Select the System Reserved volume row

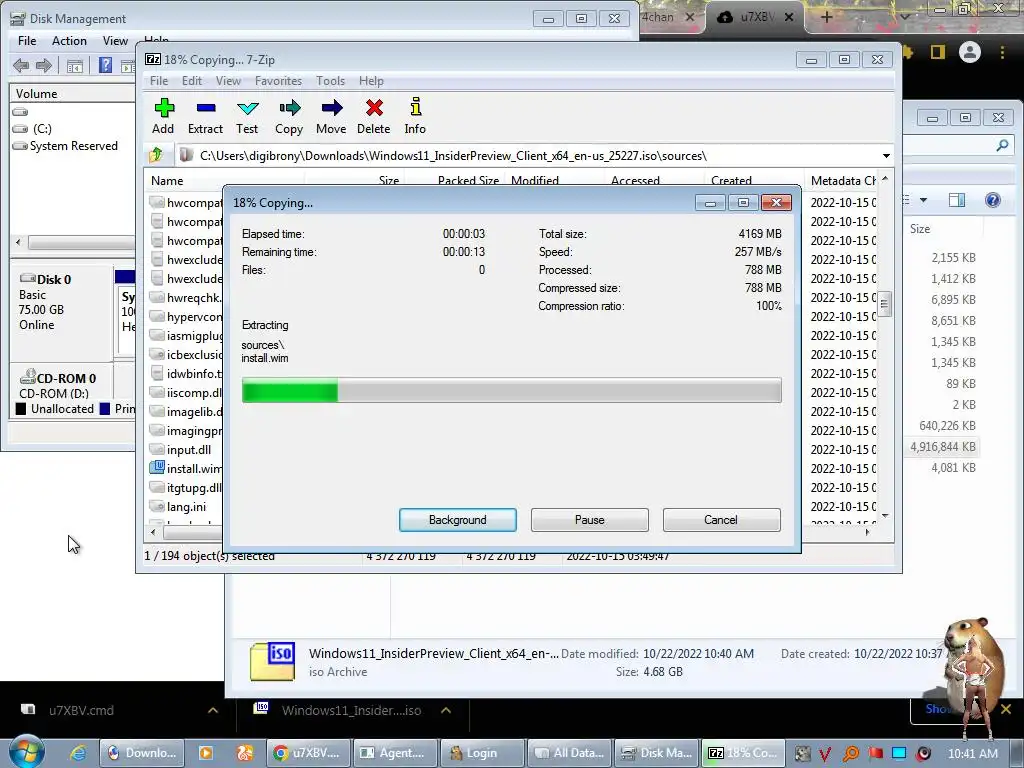[x=74, y=146]
